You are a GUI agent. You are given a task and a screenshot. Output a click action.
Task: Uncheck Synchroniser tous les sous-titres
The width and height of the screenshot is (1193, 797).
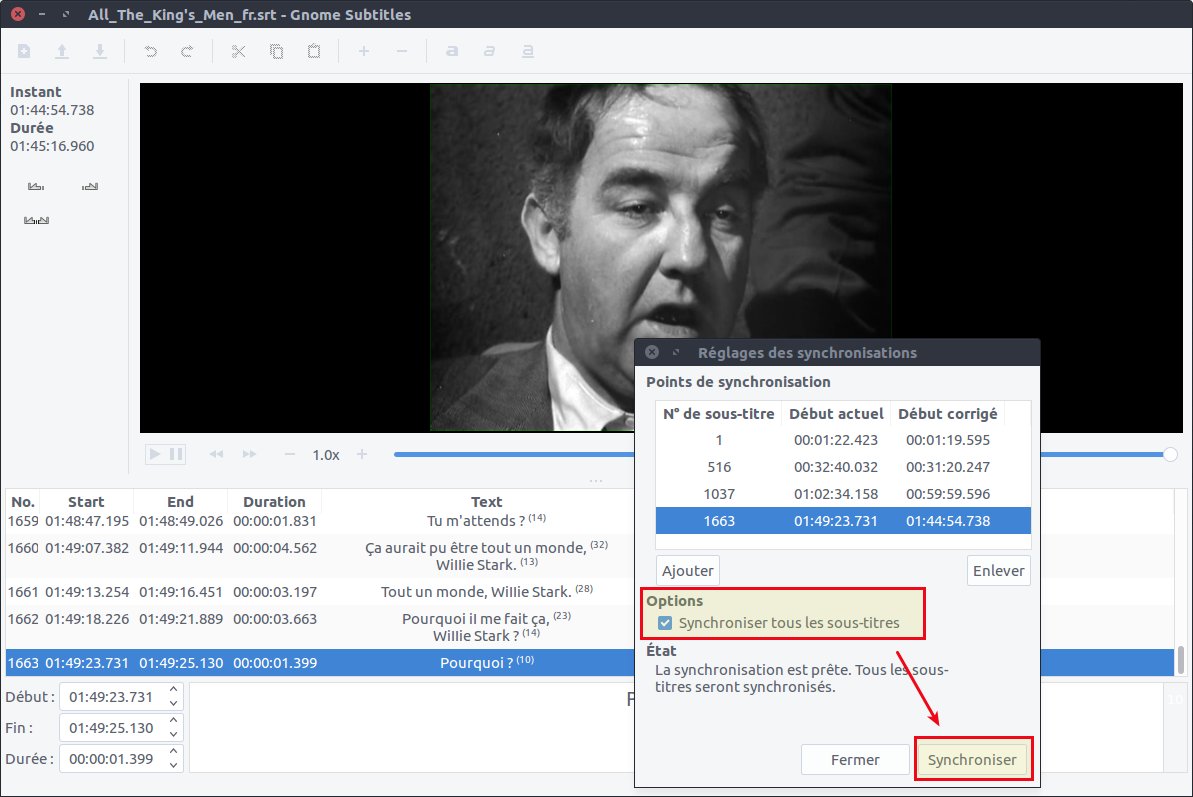point(665,623)
